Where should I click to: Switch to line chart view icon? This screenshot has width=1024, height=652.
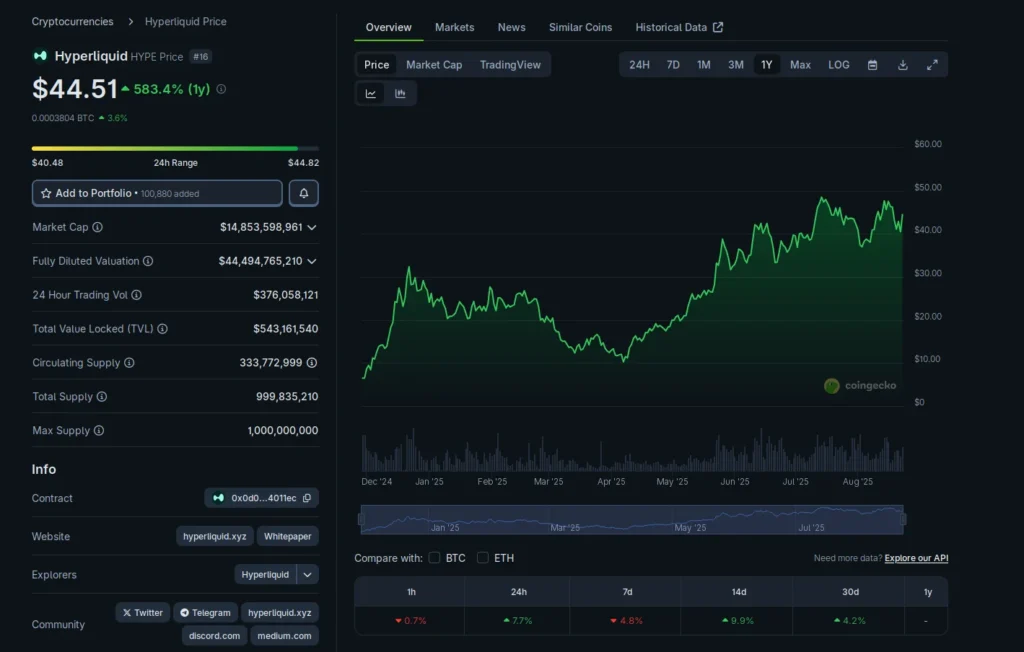pos(370,93)
